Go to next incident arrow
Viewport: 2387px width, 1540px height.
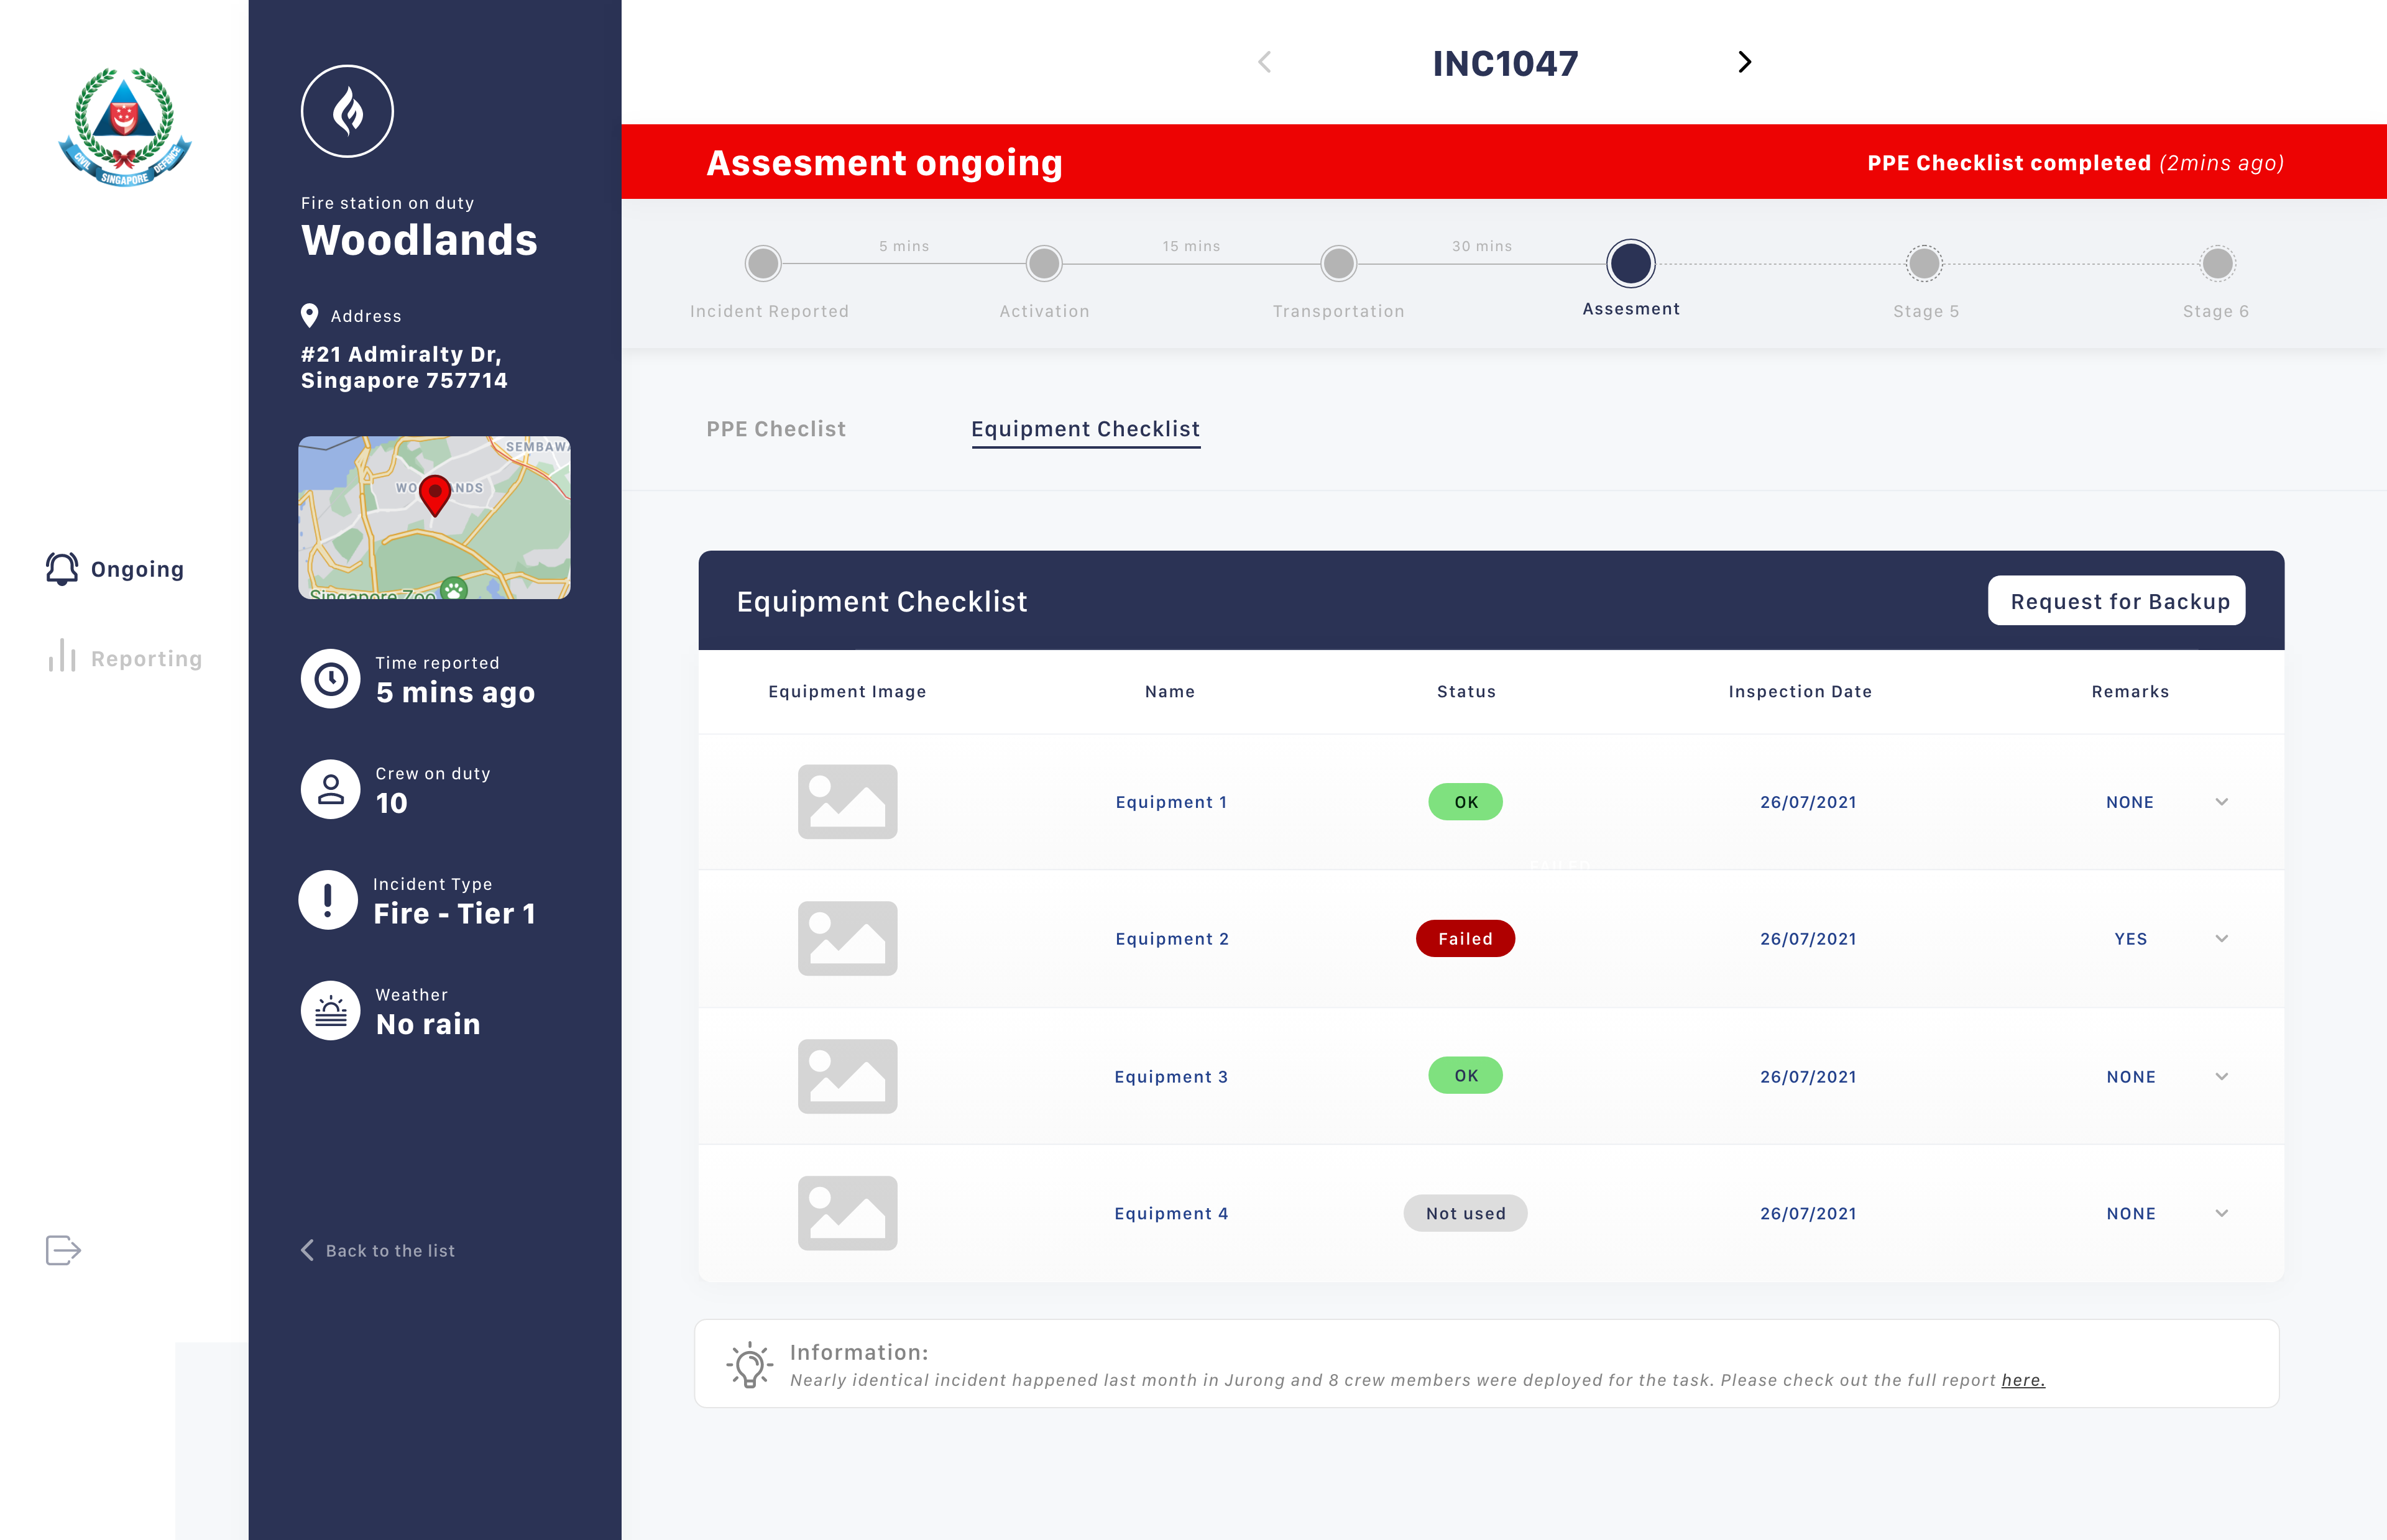1745,62
